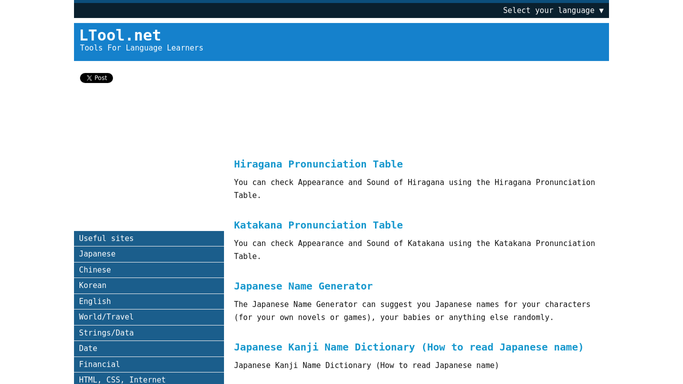
Task: Select HTML, CSS, Internet sidebar item
Action: coord(149,379)
